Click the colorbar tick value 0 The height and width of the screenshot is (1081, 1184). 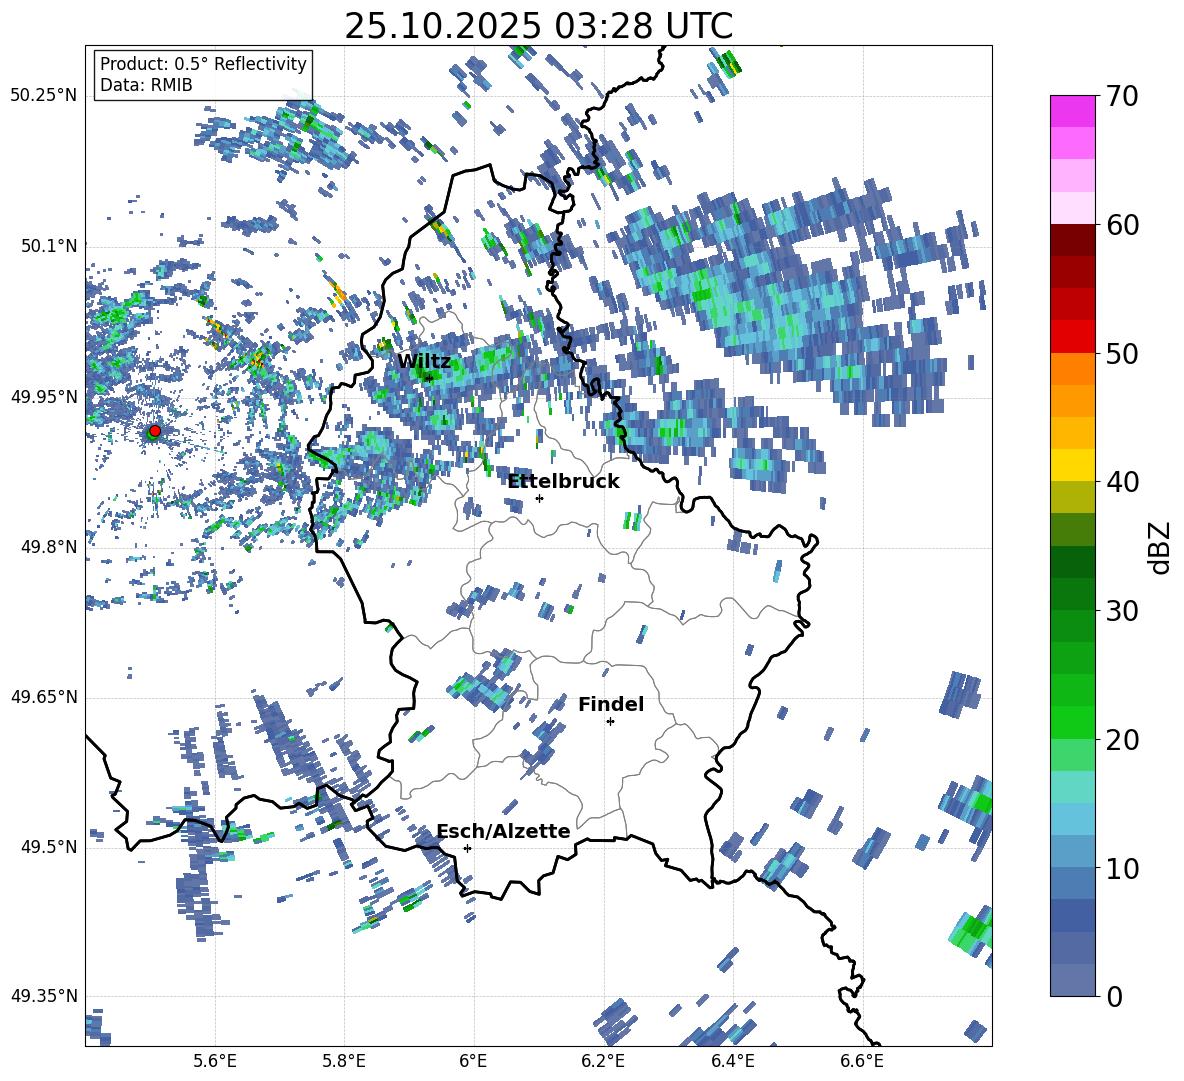click(1114, 996)
